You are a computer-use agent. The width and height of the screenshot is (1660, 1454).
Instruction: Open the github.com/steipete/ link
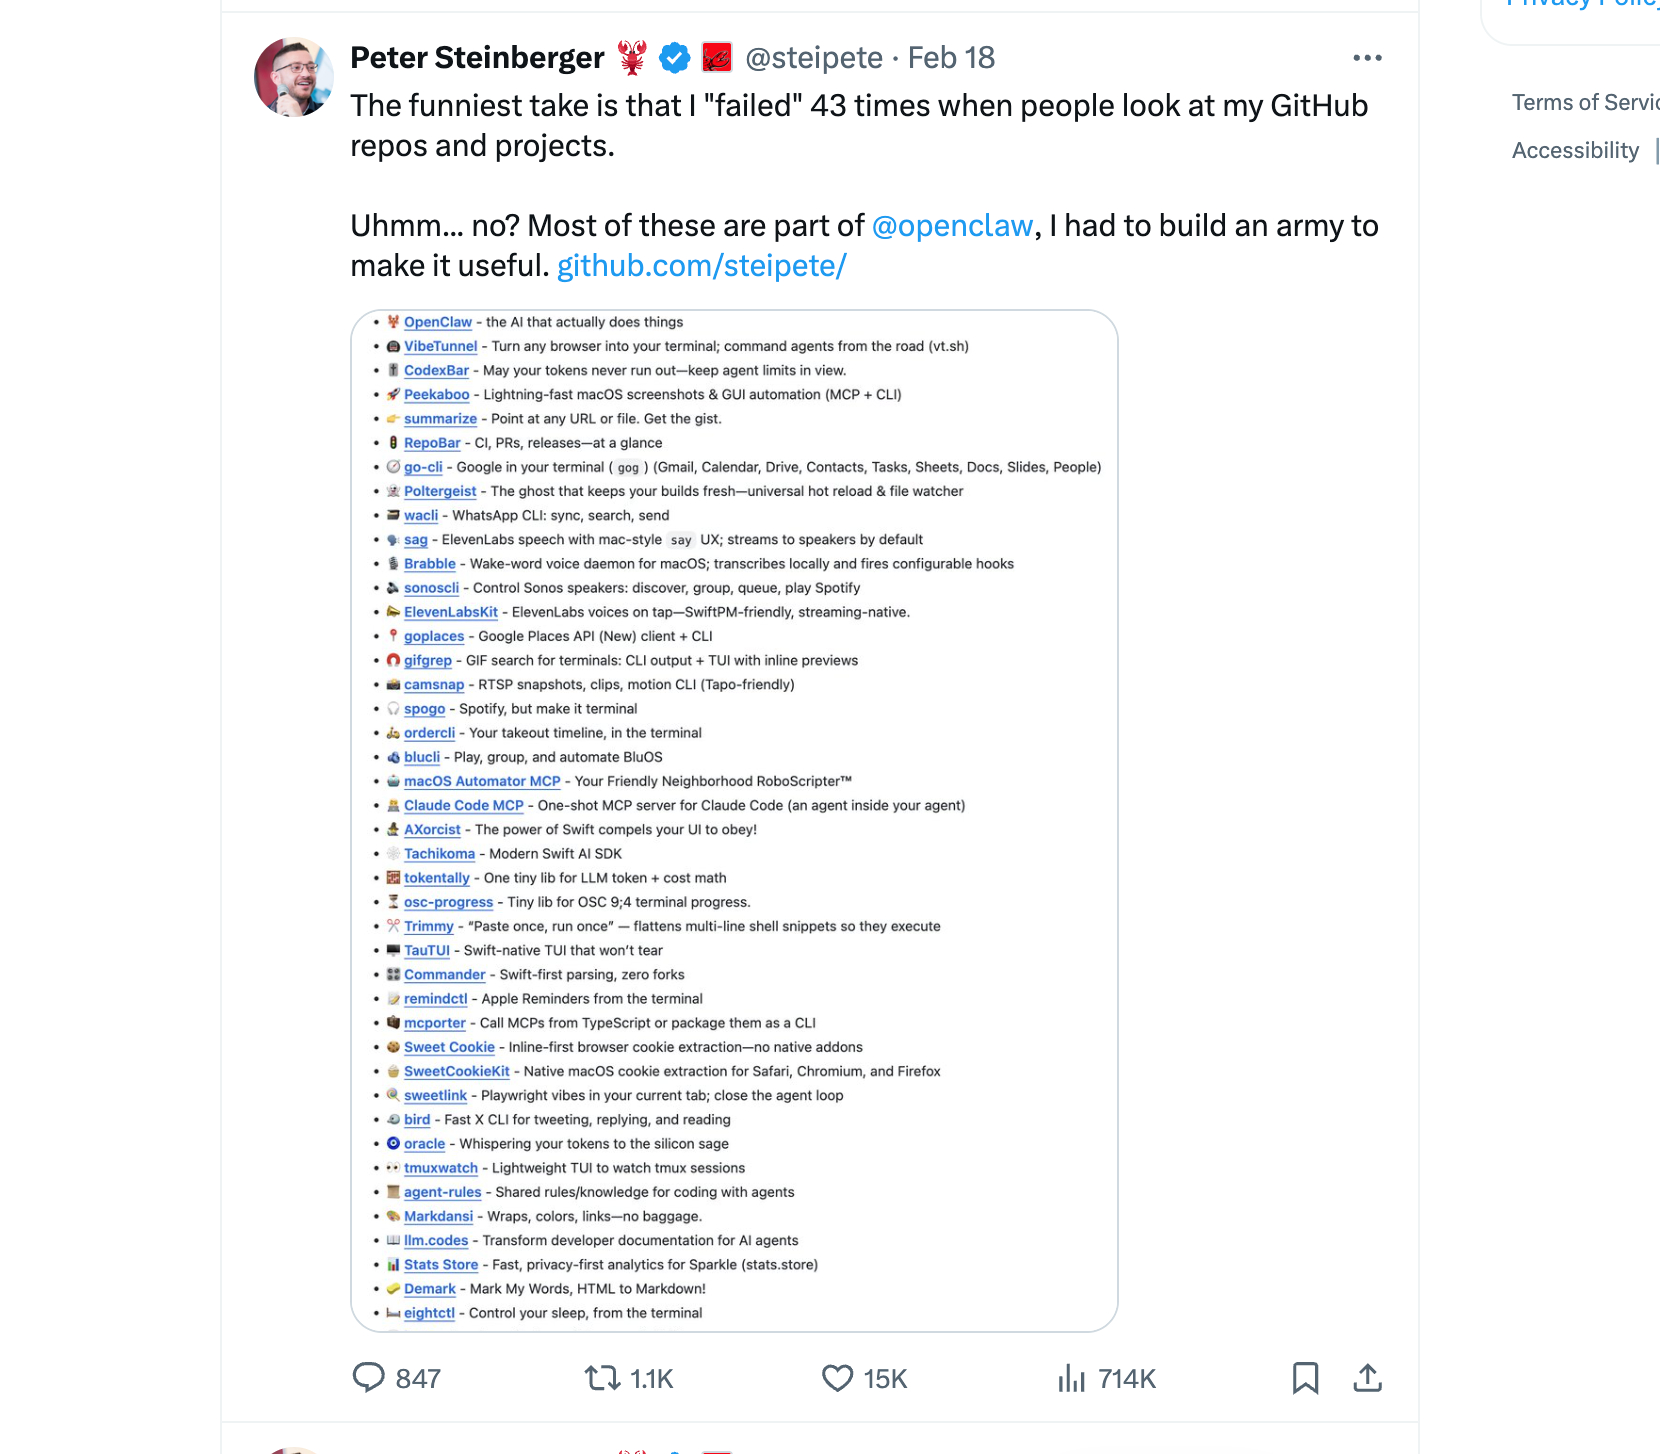pyautogui.click(x=701, y=266)
